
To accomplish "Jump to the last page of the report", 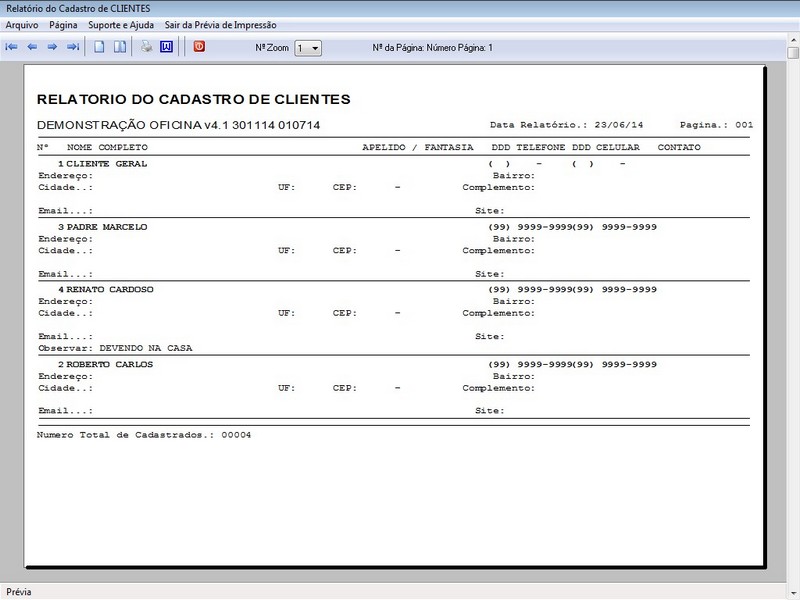I will pyautogui.click(x=72, y=47).
